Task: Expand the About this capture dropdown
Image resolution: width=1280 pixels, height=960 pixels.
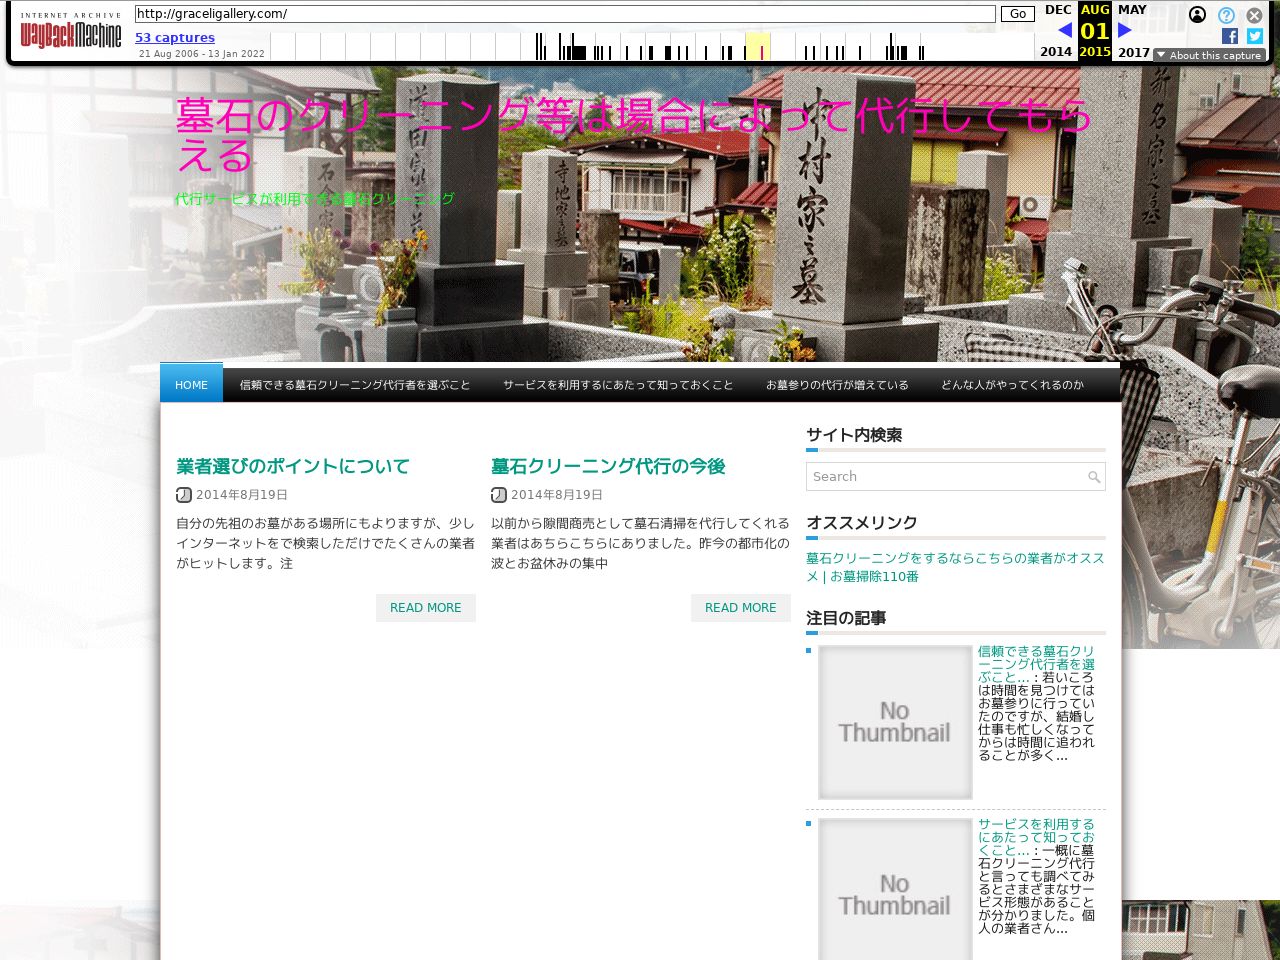Action: (x=1209, y=56)
